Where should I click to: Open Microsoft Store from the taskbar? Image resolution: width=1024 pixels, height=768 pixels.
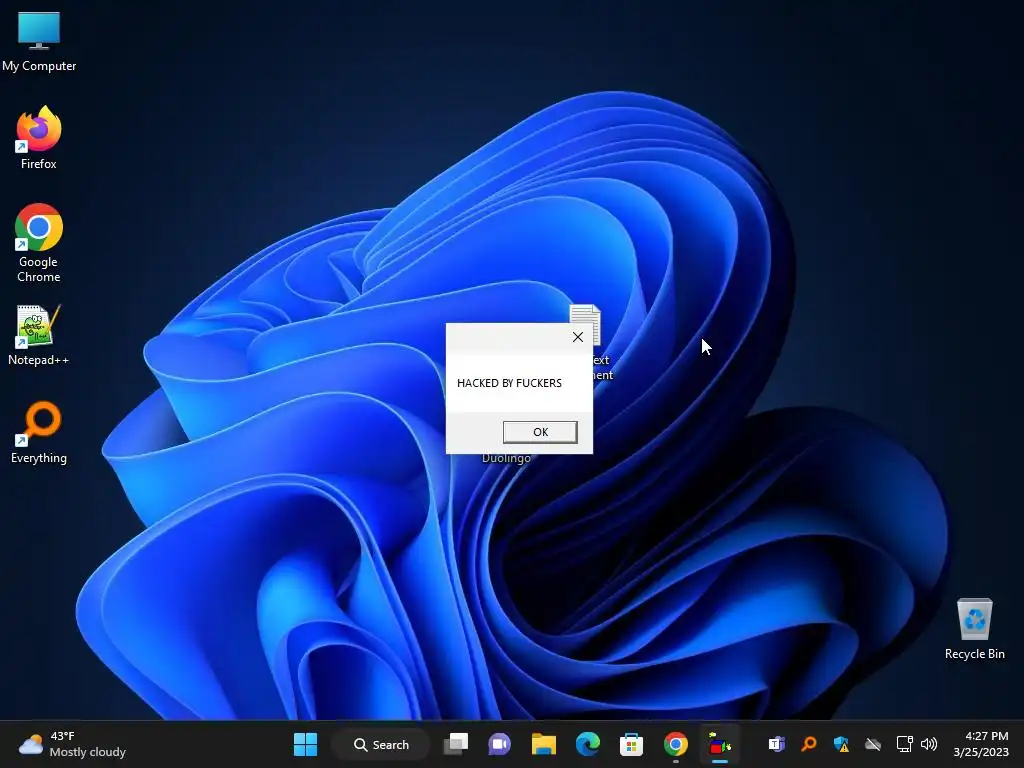tap(632, 744)
